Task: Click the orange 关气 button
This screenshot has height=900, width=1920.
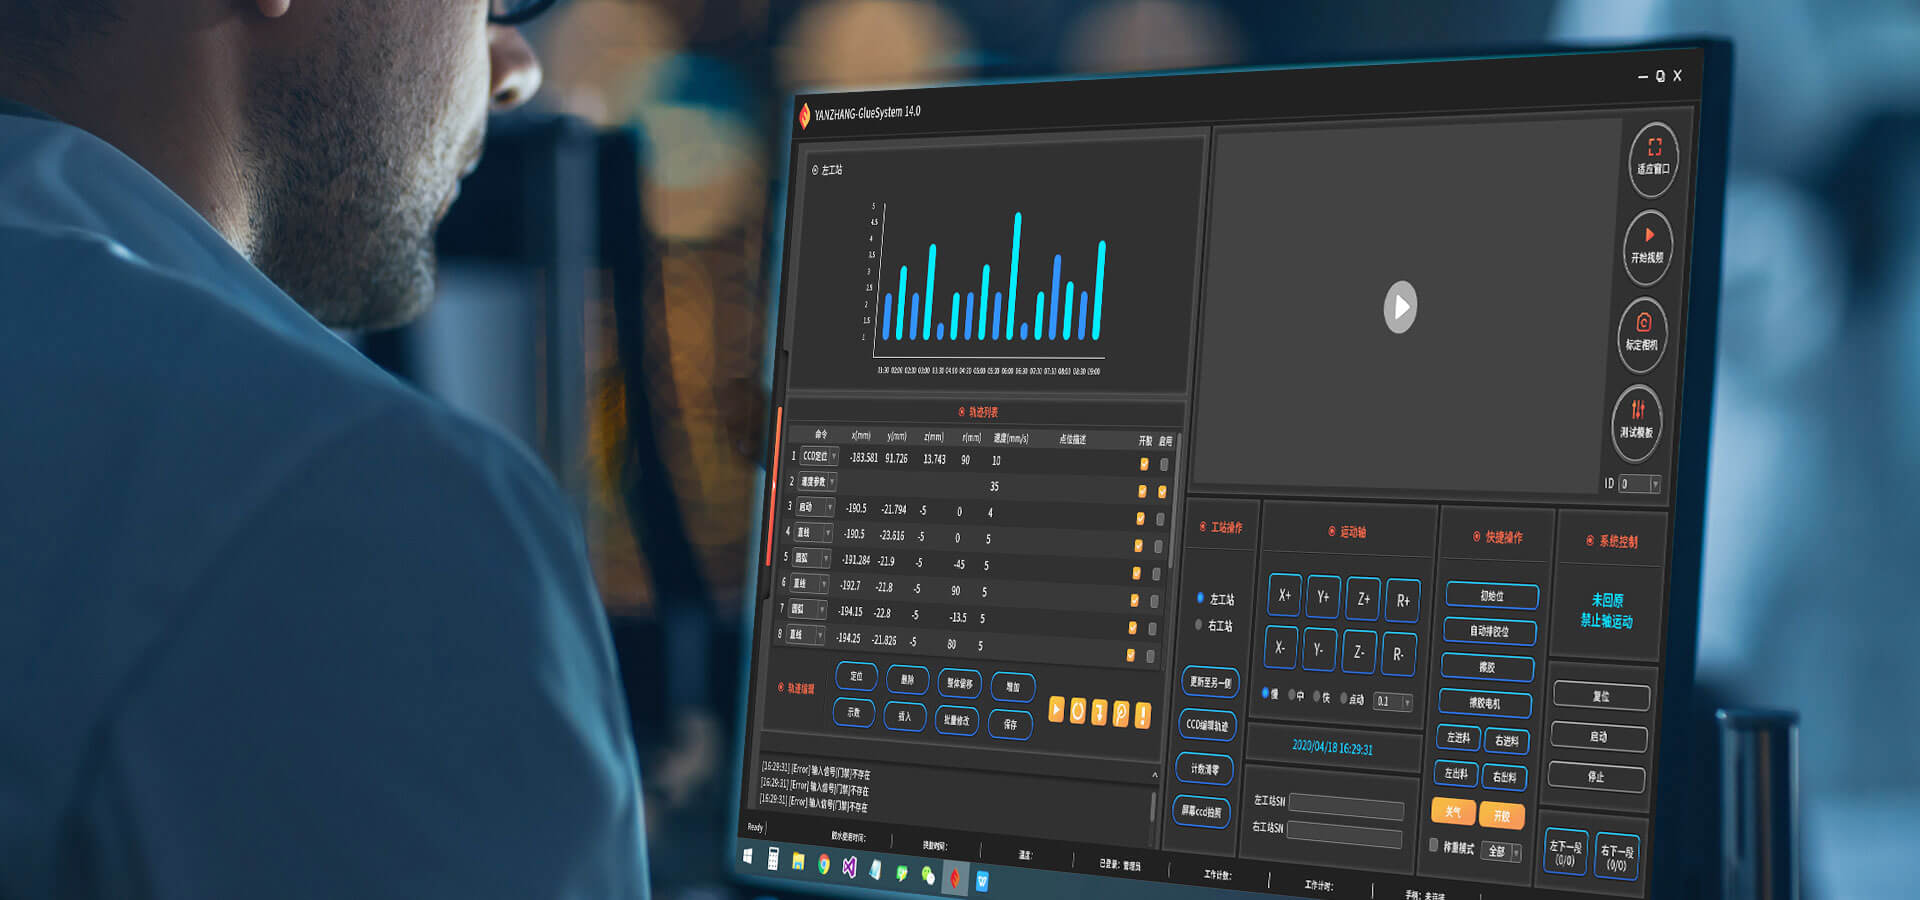Action: [1453, 812]
